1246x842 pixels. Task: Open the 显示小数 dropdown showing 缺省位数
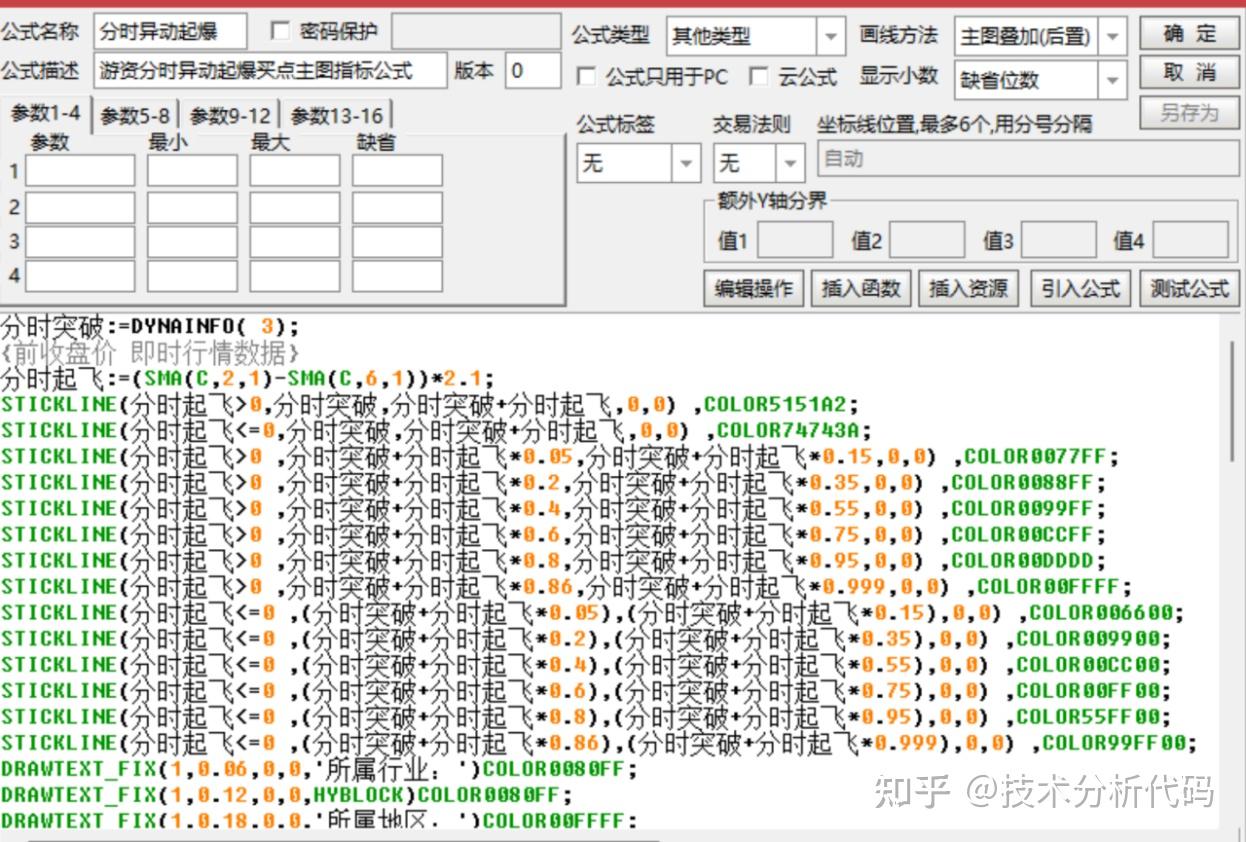(1041, 80)
